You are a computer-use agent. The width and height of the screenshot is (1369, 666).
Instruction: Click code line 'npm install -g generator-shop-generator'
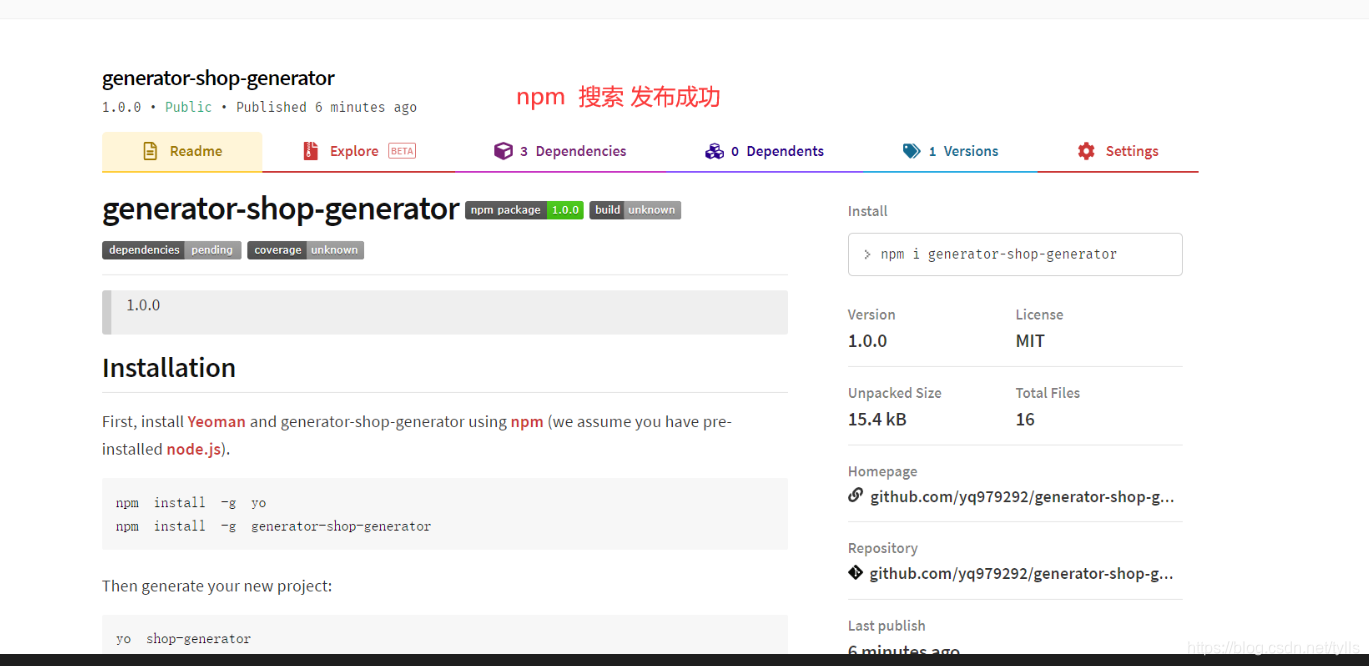tap(273, 526)
